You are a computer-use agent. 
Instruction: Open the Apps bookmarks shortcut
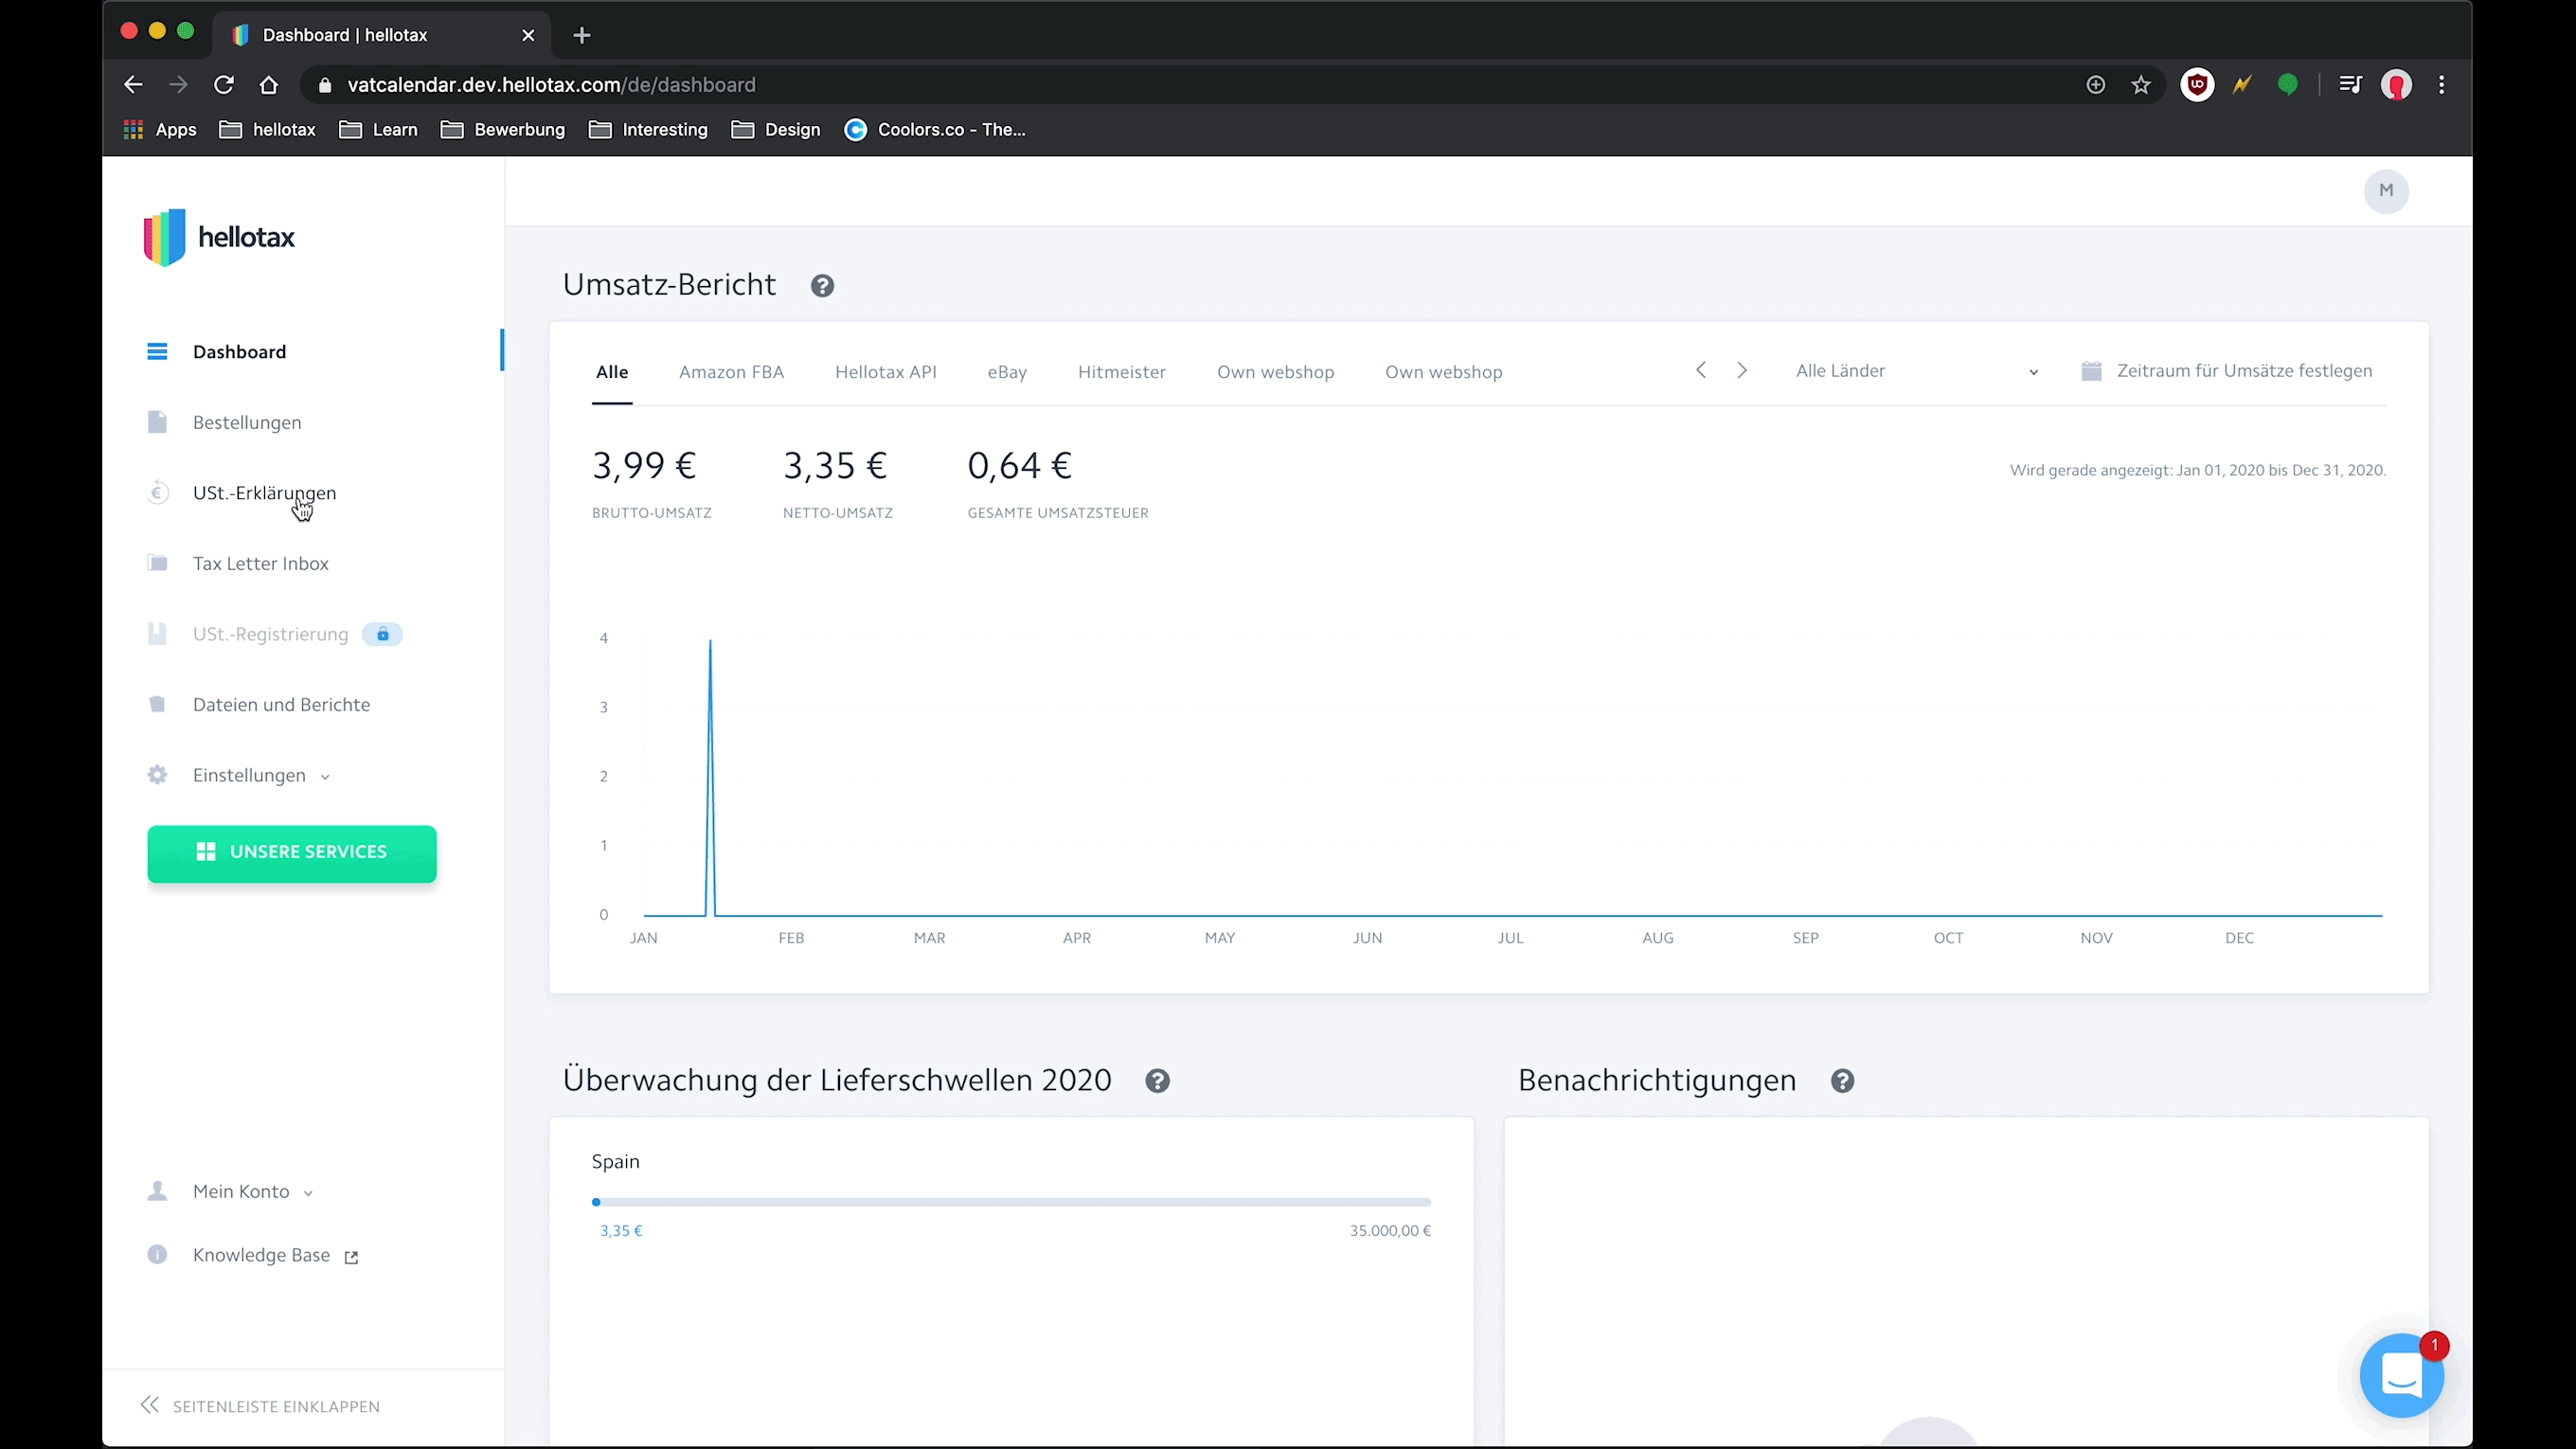pyautogui.click(x=160, y=130)
